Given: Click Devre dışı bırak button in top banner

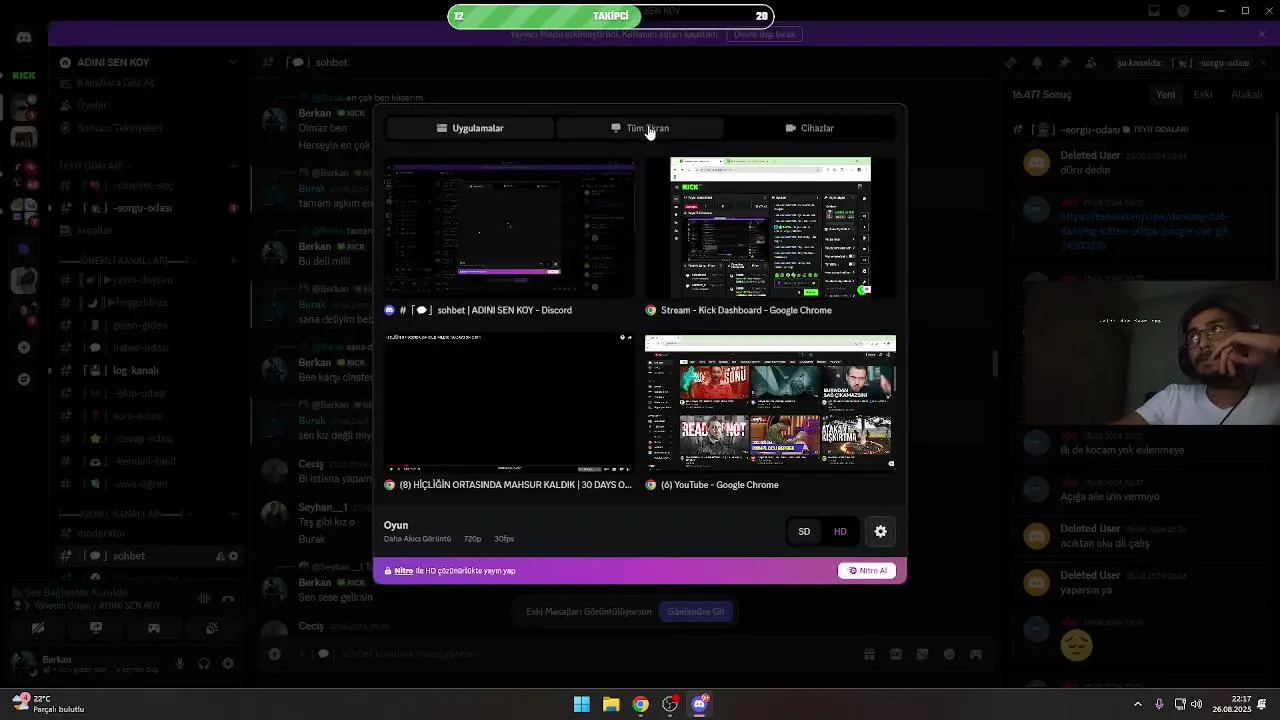Looking at the screenshot, I should tap(765, 34).
